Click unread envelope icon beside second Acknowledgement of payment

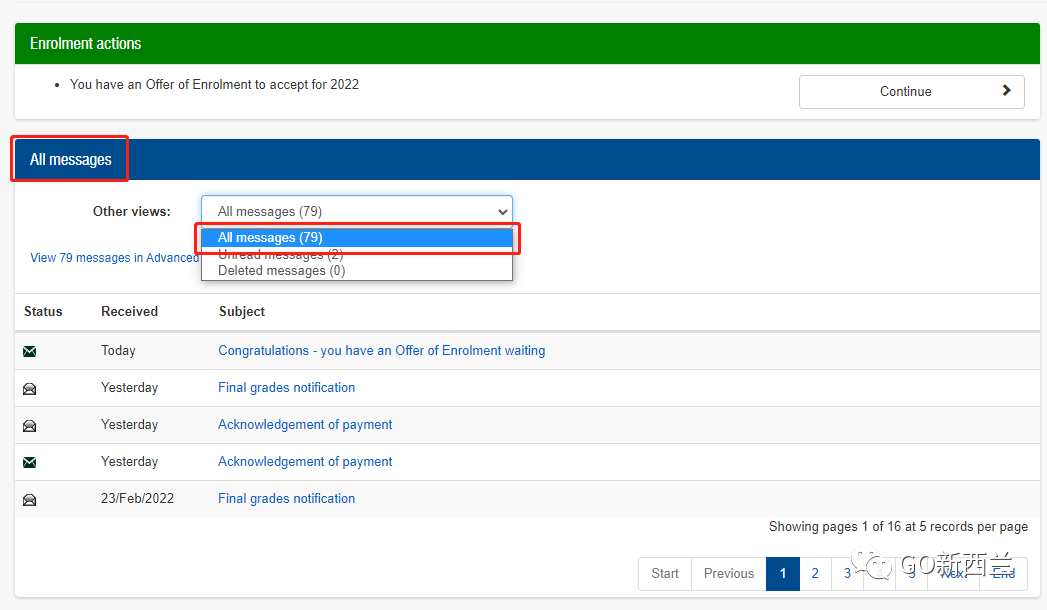coord(29,463)
